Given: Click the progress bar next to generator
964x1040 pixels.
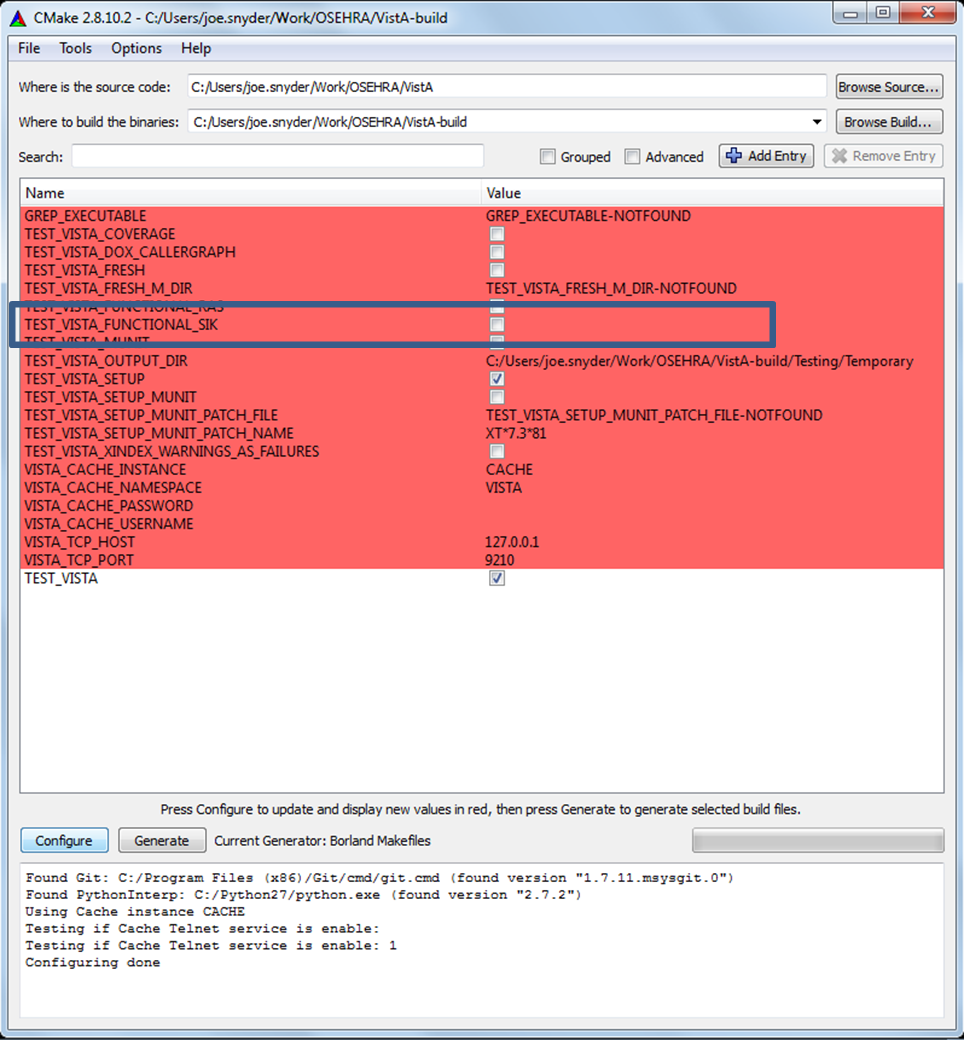Looking at the screenshot, I should click(817, 840).
